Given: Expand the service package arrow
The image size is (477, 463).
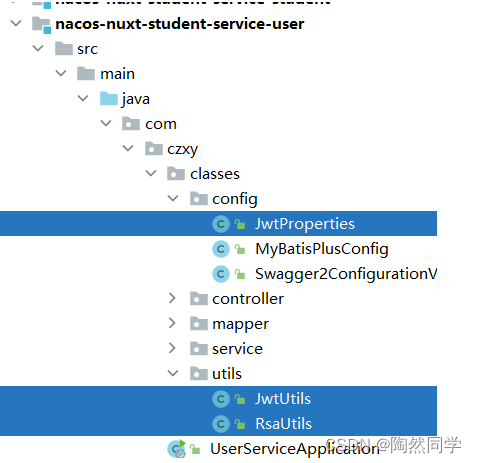Looking at the screenshot, I should coord(172,348).
